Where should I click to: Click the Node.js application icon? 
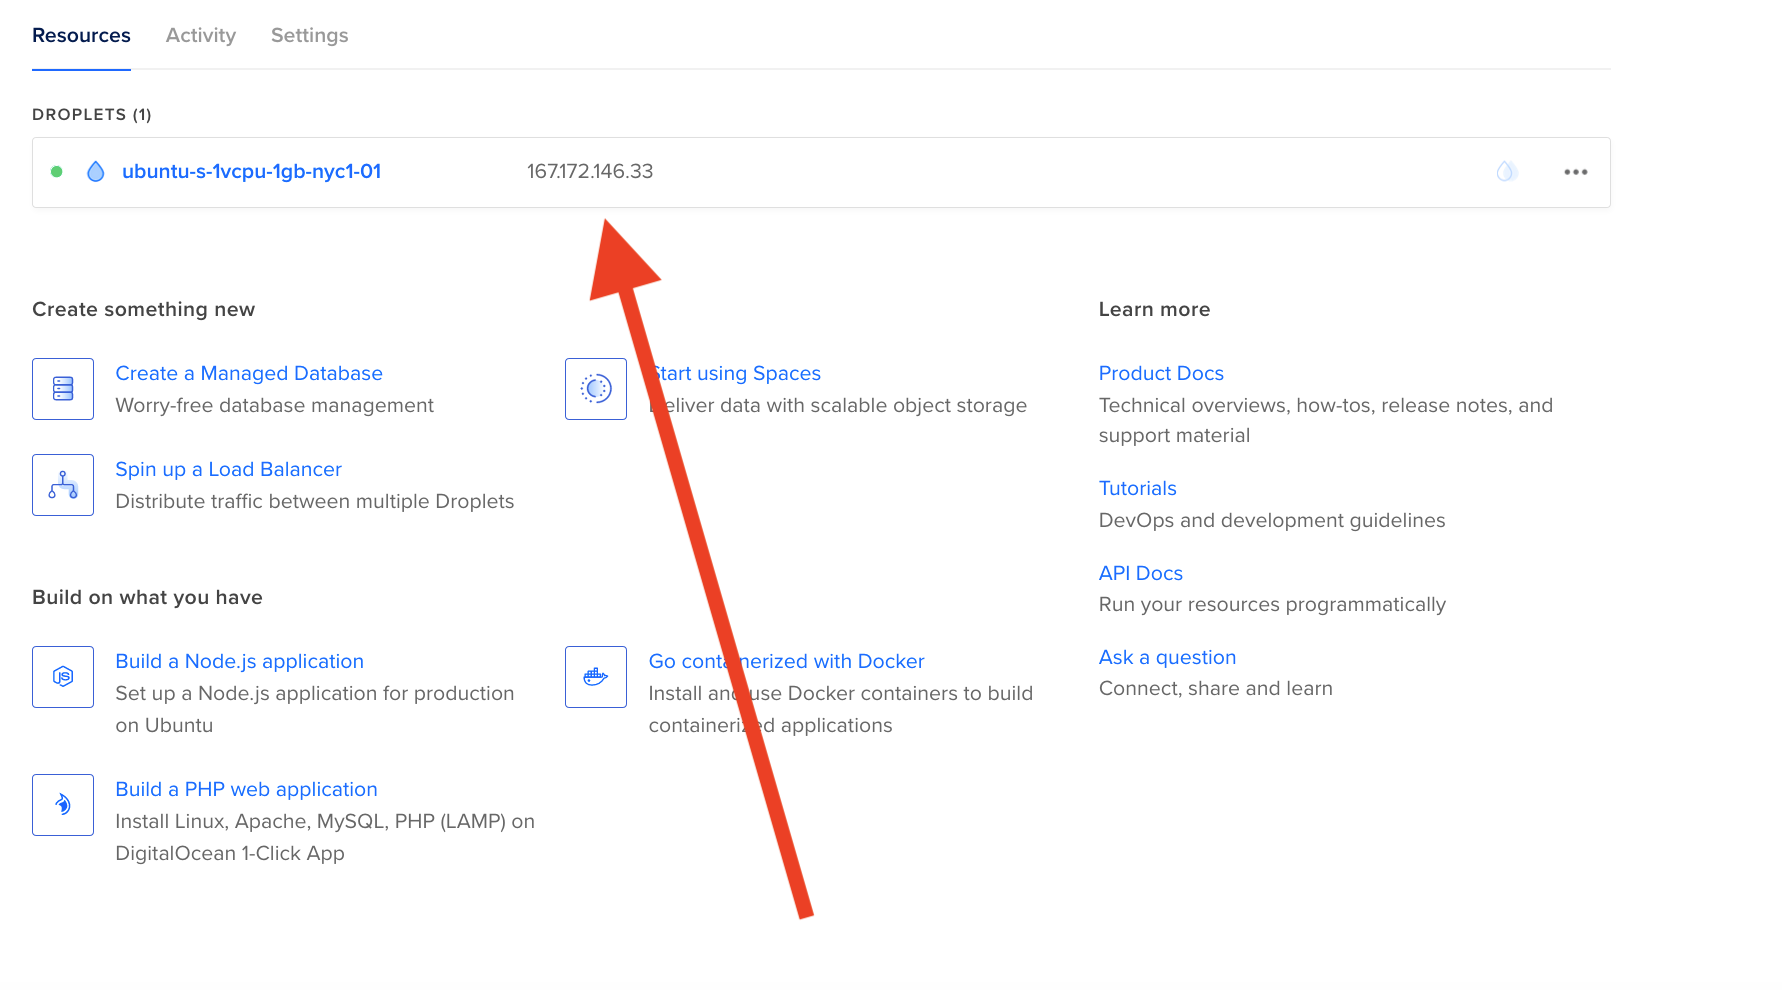click(62, 676)
